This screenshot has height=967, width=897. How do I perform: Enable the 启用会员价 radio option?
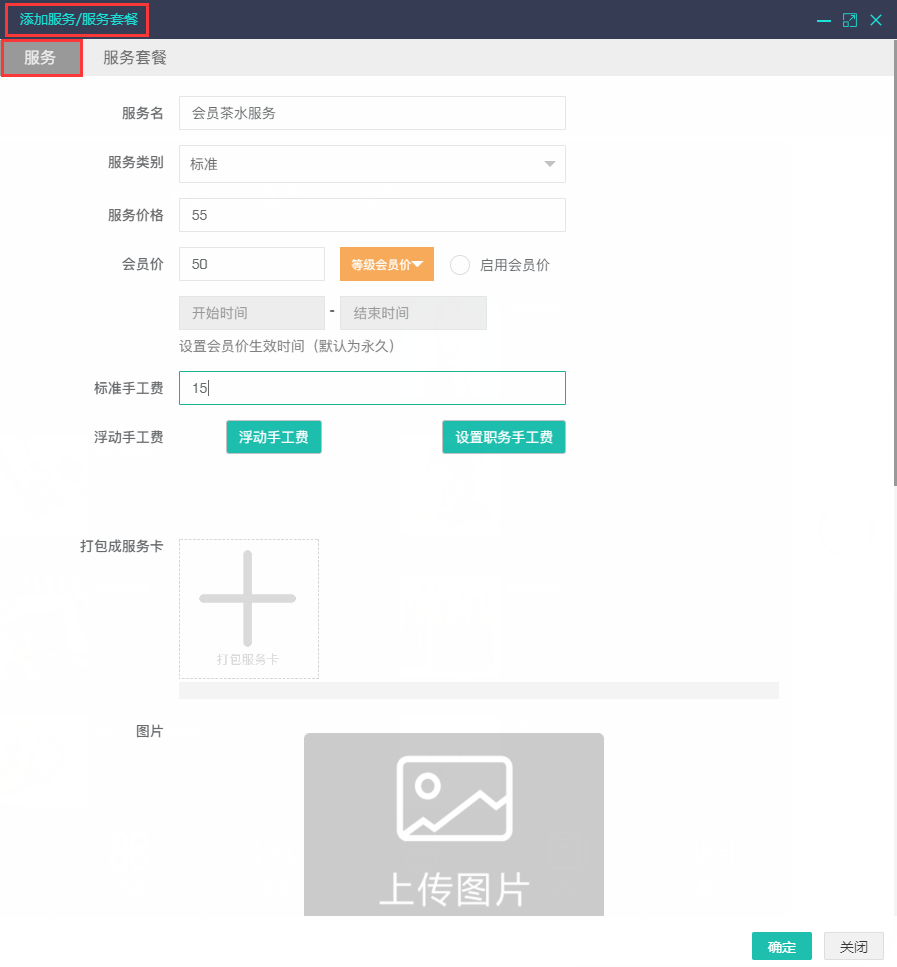click(x=460, y=265)
